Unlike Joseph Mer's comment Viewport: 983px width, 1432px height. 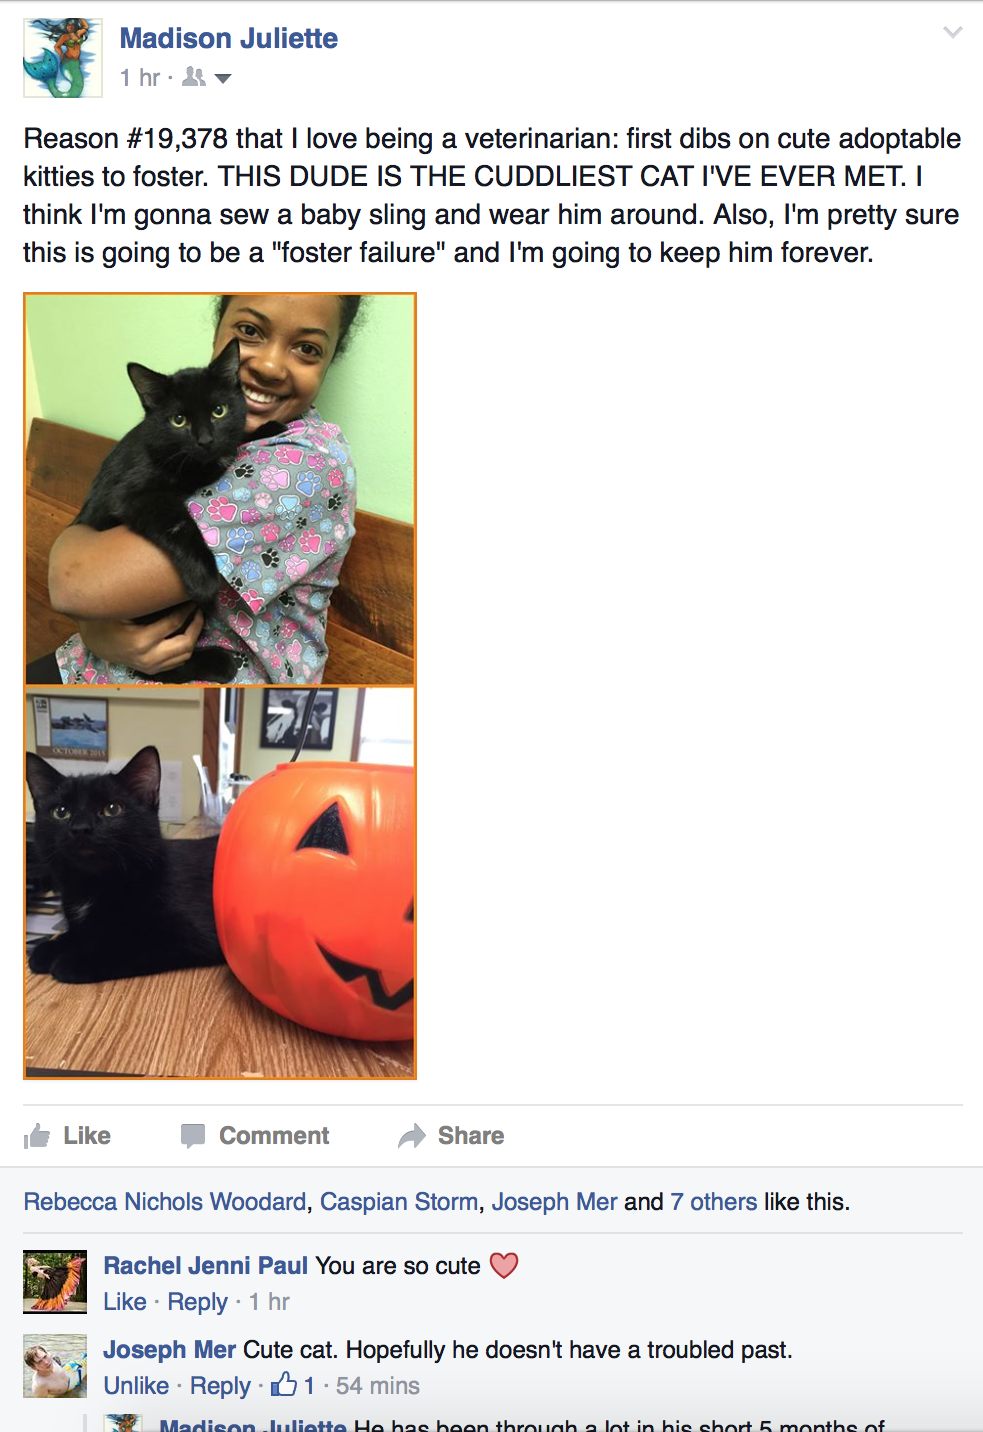point(136,1385)
